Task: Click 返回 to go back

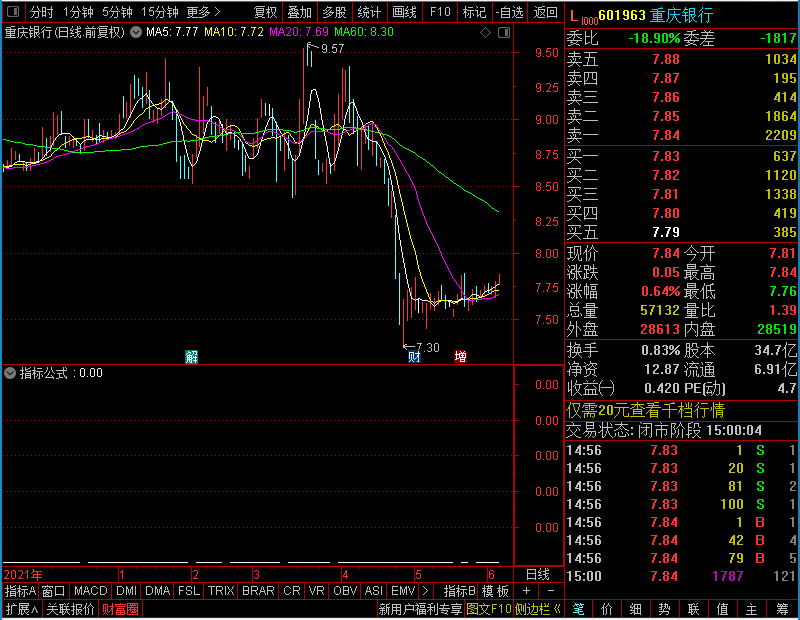Action: [x=545, y=12]
